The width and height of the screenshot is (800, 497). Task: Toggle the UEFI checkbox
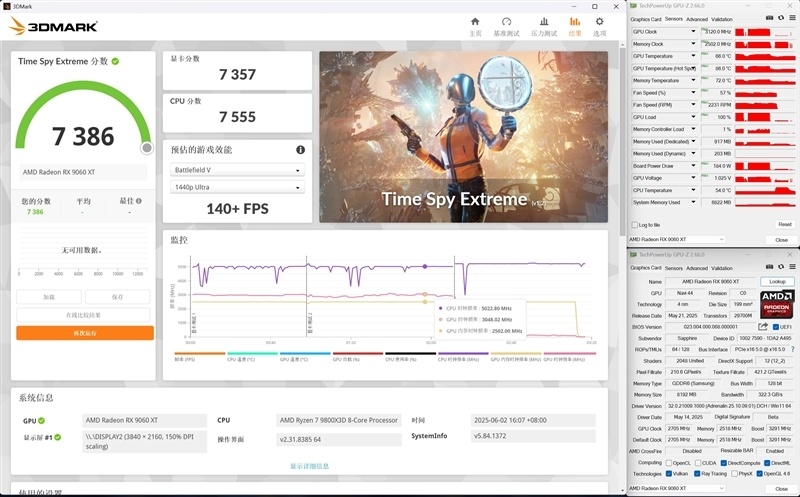click(x=776, y=327)
